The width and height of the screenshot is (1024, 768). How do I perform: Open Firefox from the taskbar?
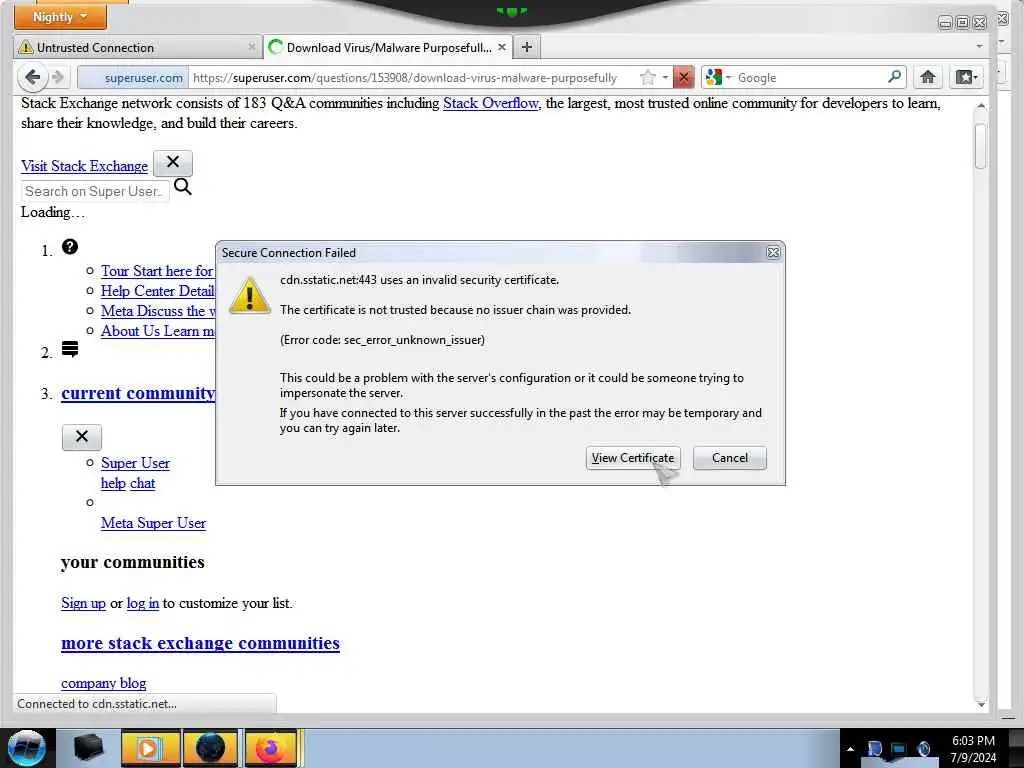(x=271, y=748)
